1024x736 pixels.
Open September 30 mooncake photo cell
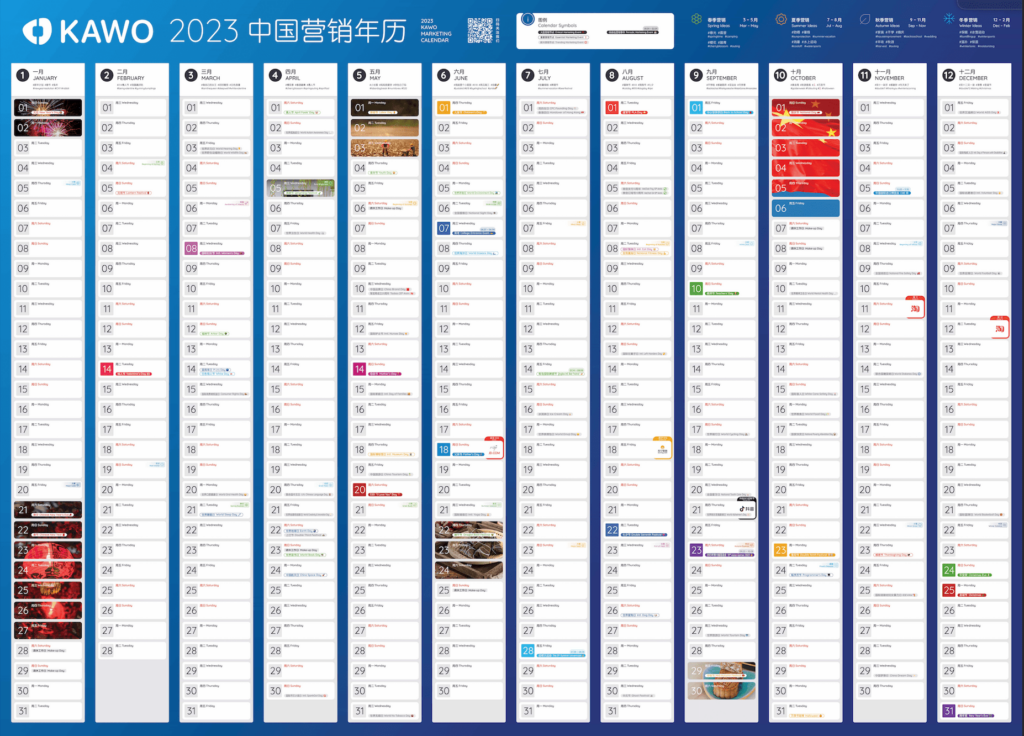(722, 690)
